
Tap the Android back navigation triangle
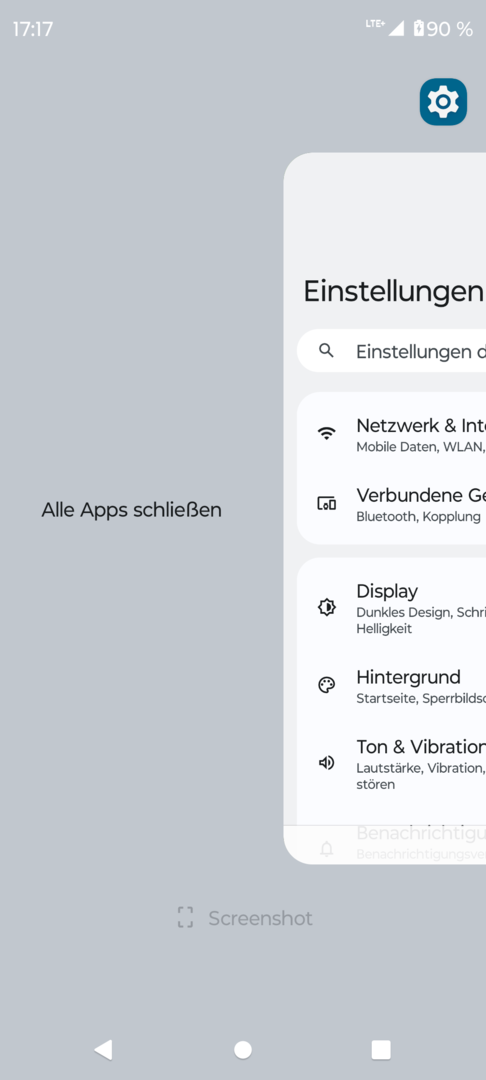point(103,1050)
